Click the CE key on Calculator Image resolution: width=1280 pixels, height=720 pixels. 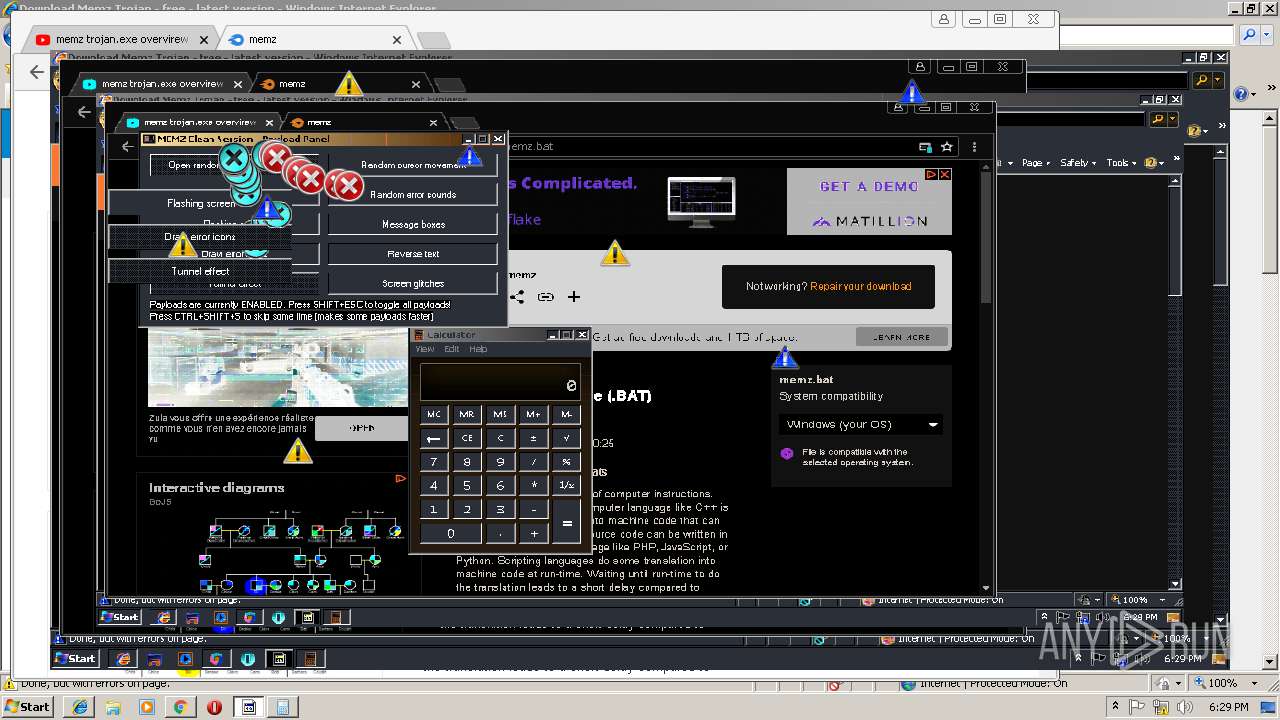[466, 438]
